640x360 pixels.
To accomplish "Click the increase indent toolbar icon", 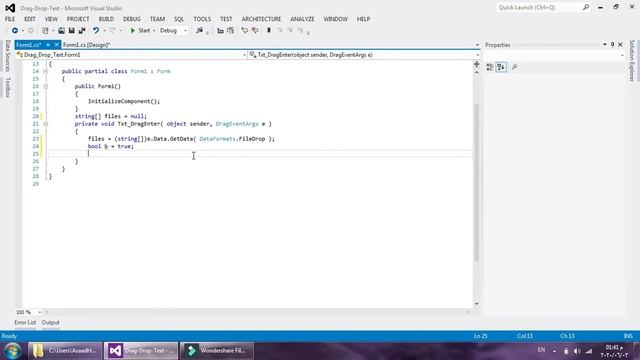I will click(x=231, y=31).
